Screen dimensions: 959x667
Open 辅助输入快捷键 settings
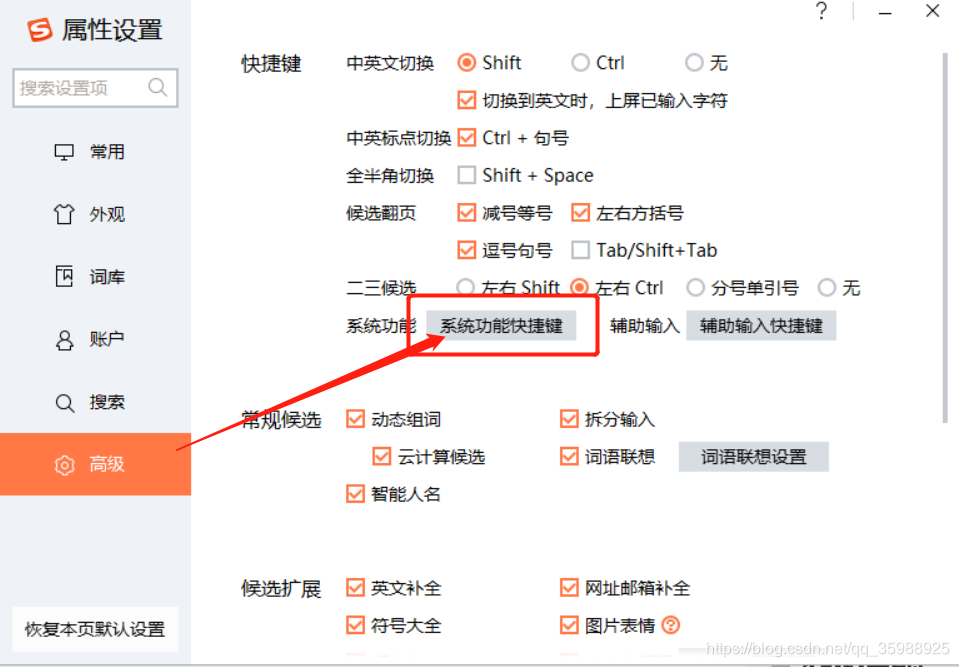[x=761, y=325]
